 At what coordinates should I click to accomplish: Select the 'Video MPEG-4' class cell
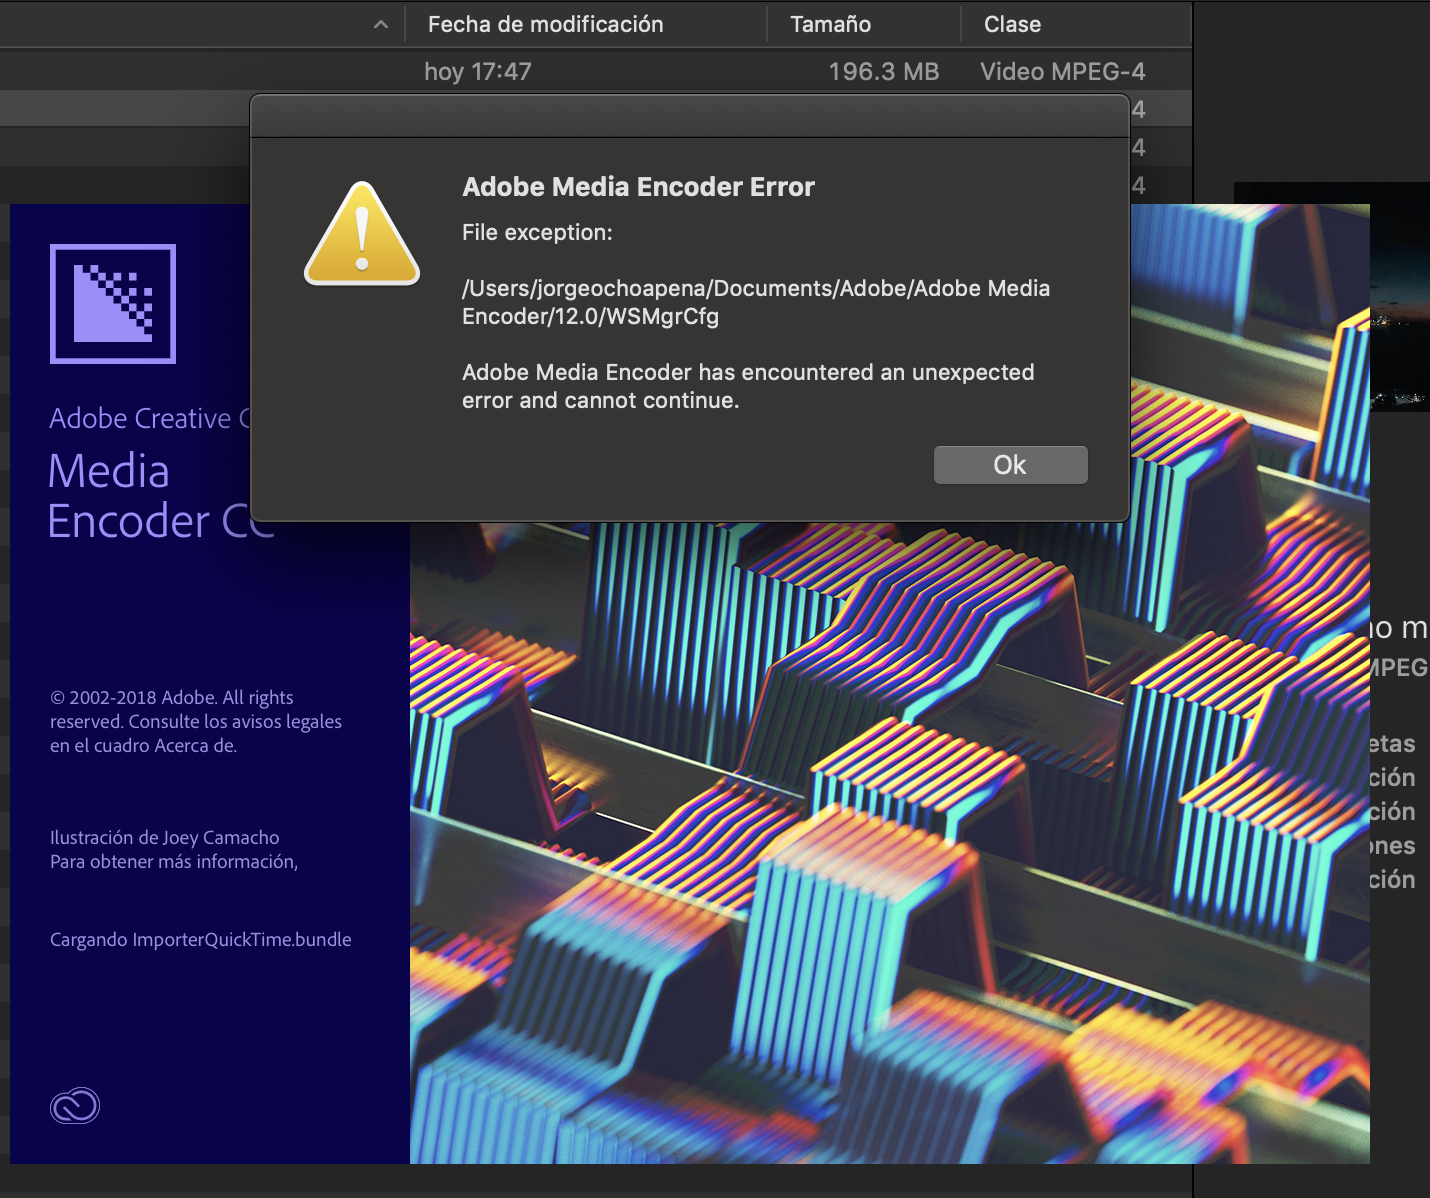click(1062, 71)
